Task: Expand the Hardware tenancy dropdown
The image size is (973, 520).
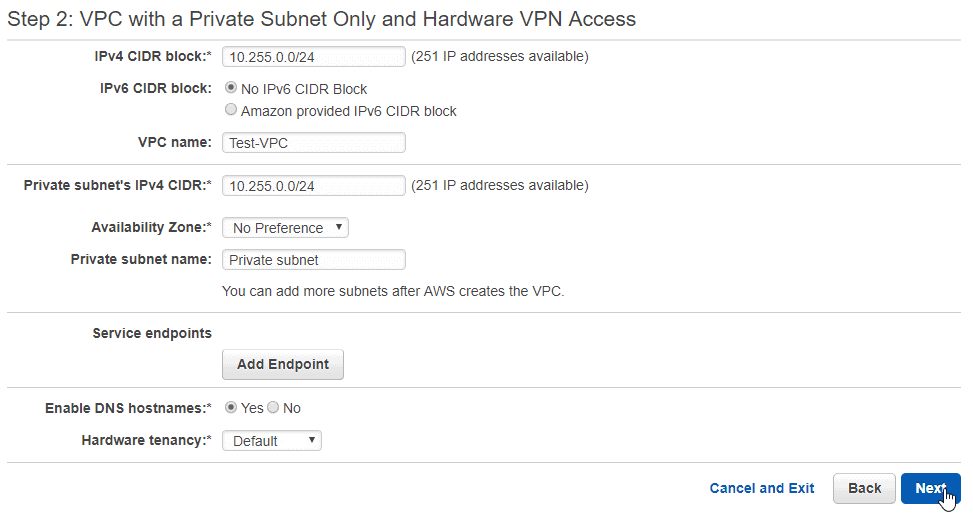Action: pos(272,441)
